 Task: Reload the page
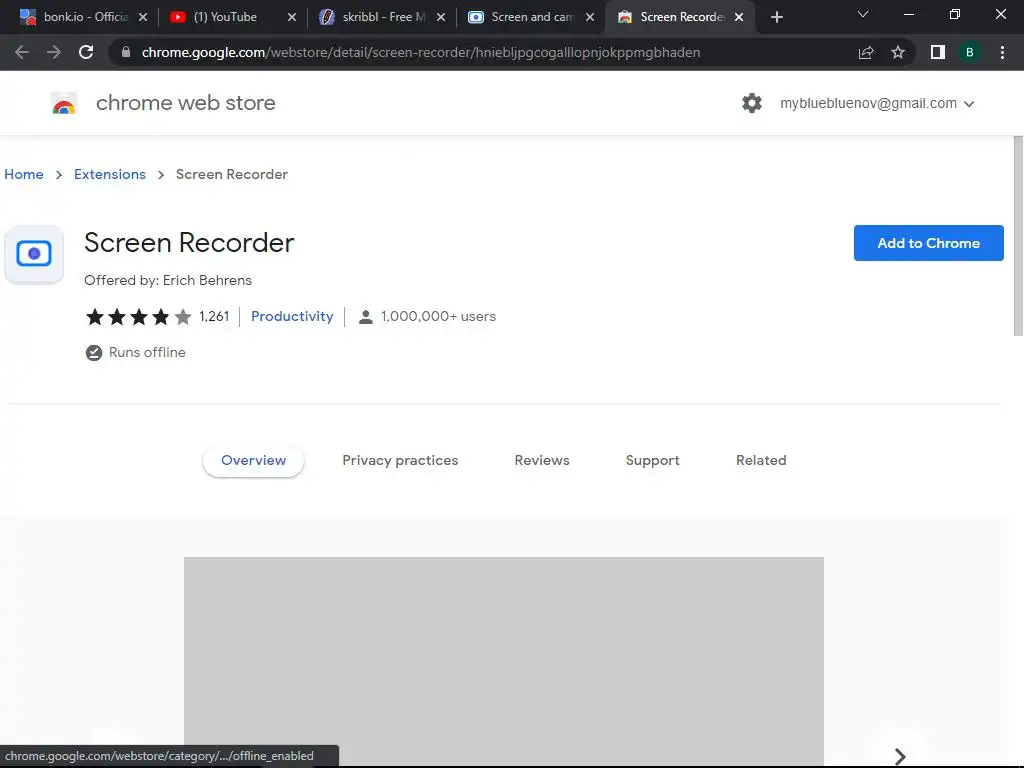86,52
